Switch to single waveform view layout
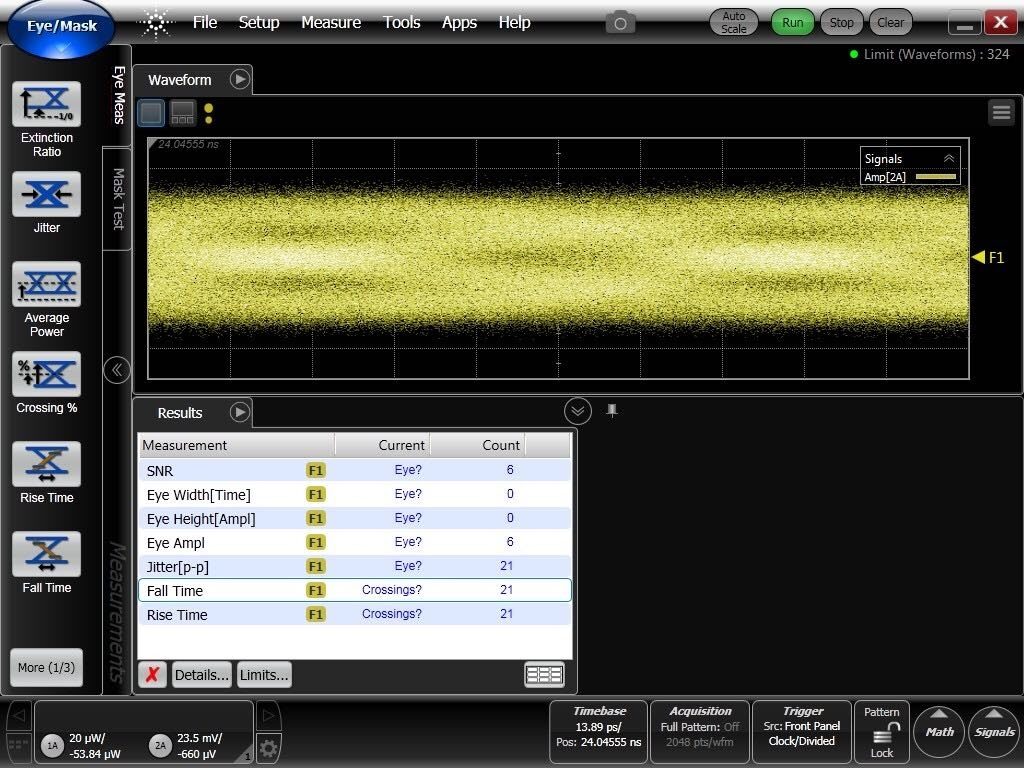 point(151,112)
